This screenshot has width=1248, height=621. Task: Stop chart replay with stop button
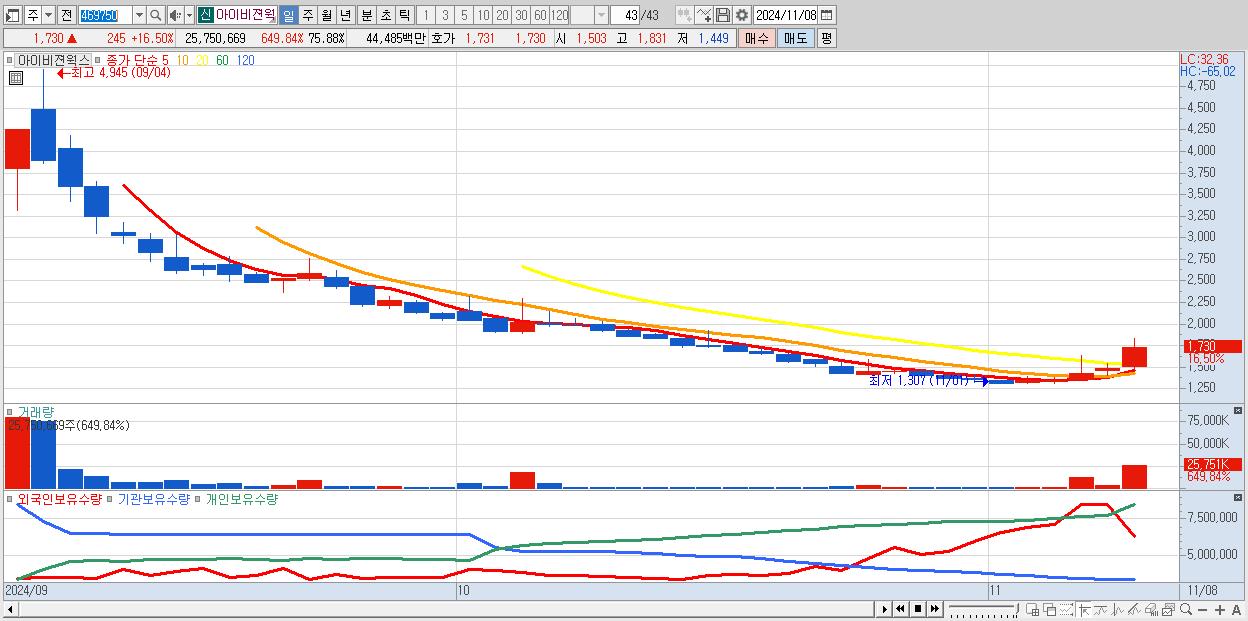tap(918, 609)
